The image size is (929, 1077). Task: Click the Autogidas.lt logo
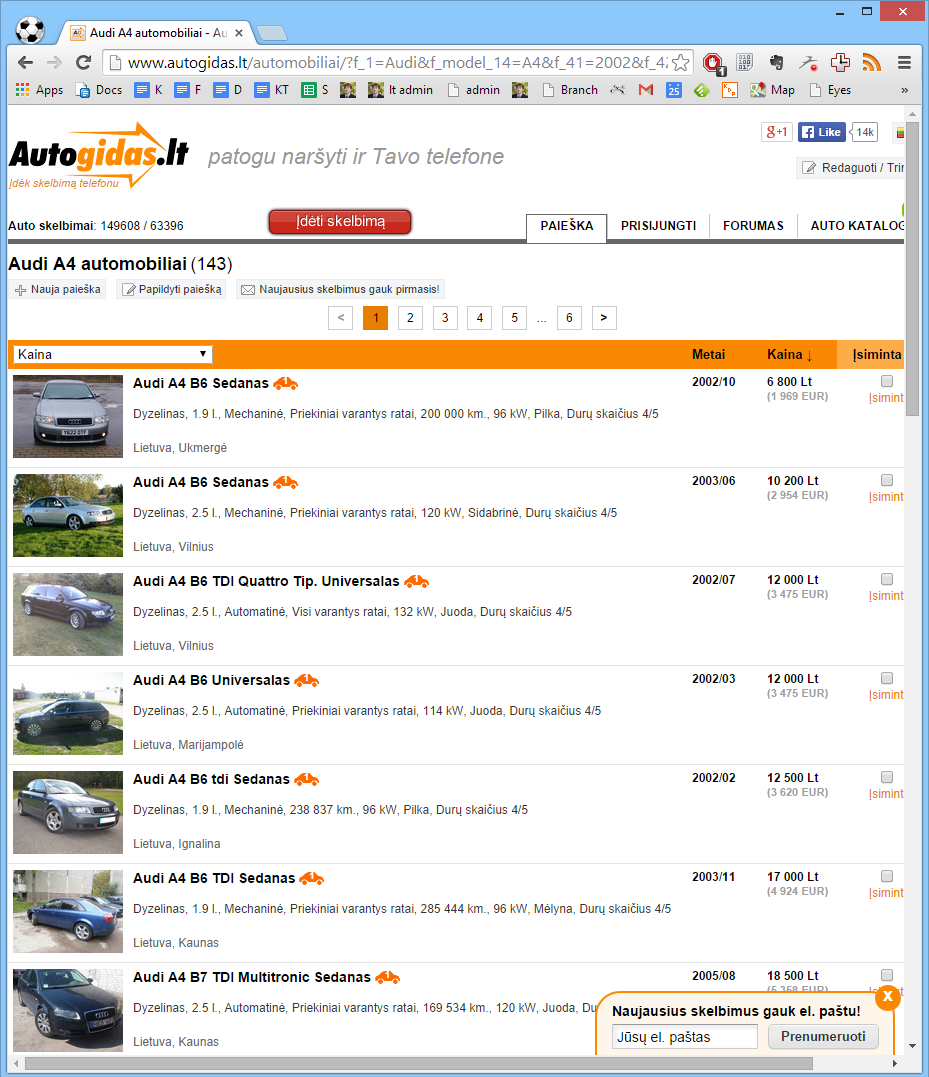tap(99, 155)
